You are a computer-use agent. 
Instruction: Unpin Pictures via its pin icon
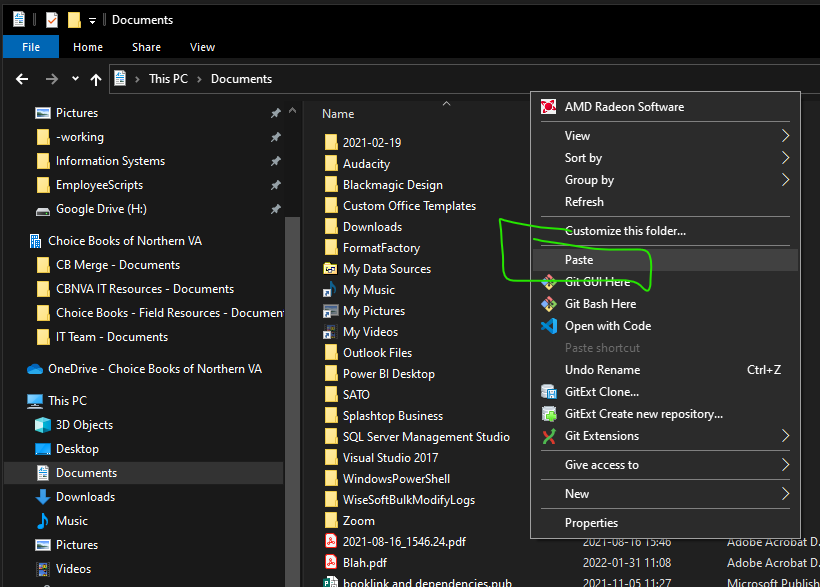(276, 113)
